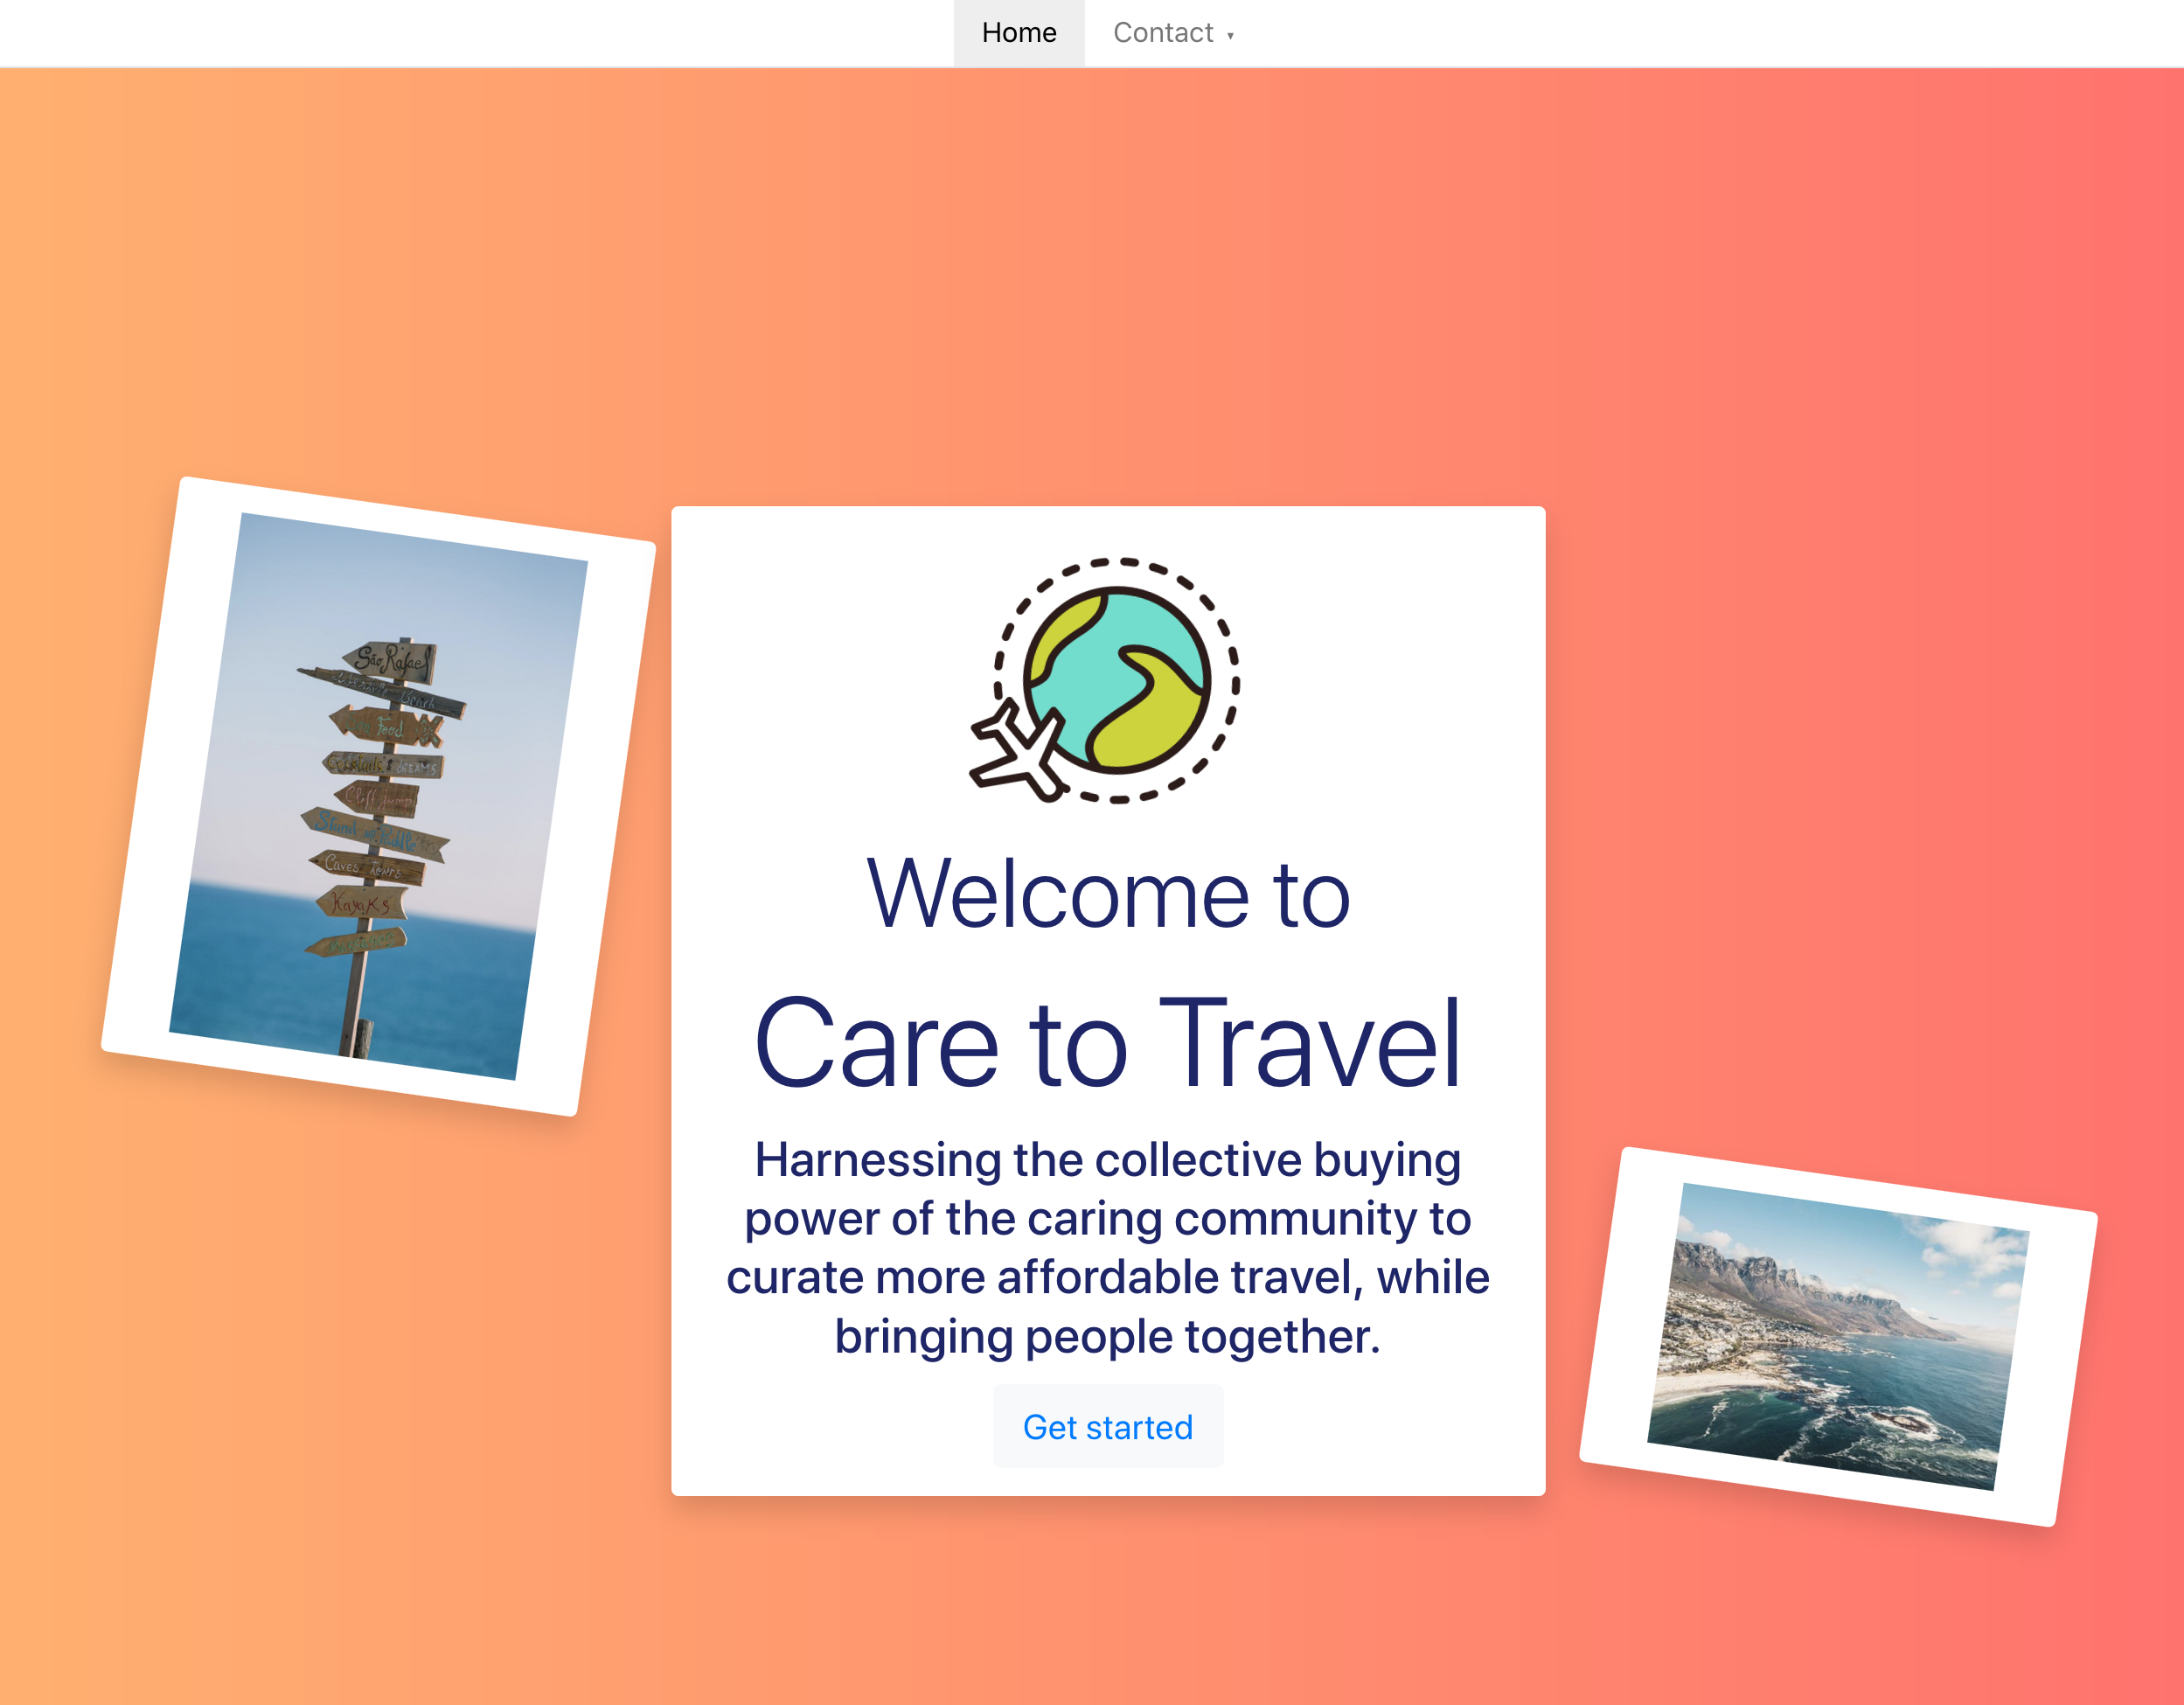
Task: Expand the Contact dropdown arrow
Action: pyautogui.click(x=1230, y=36)
